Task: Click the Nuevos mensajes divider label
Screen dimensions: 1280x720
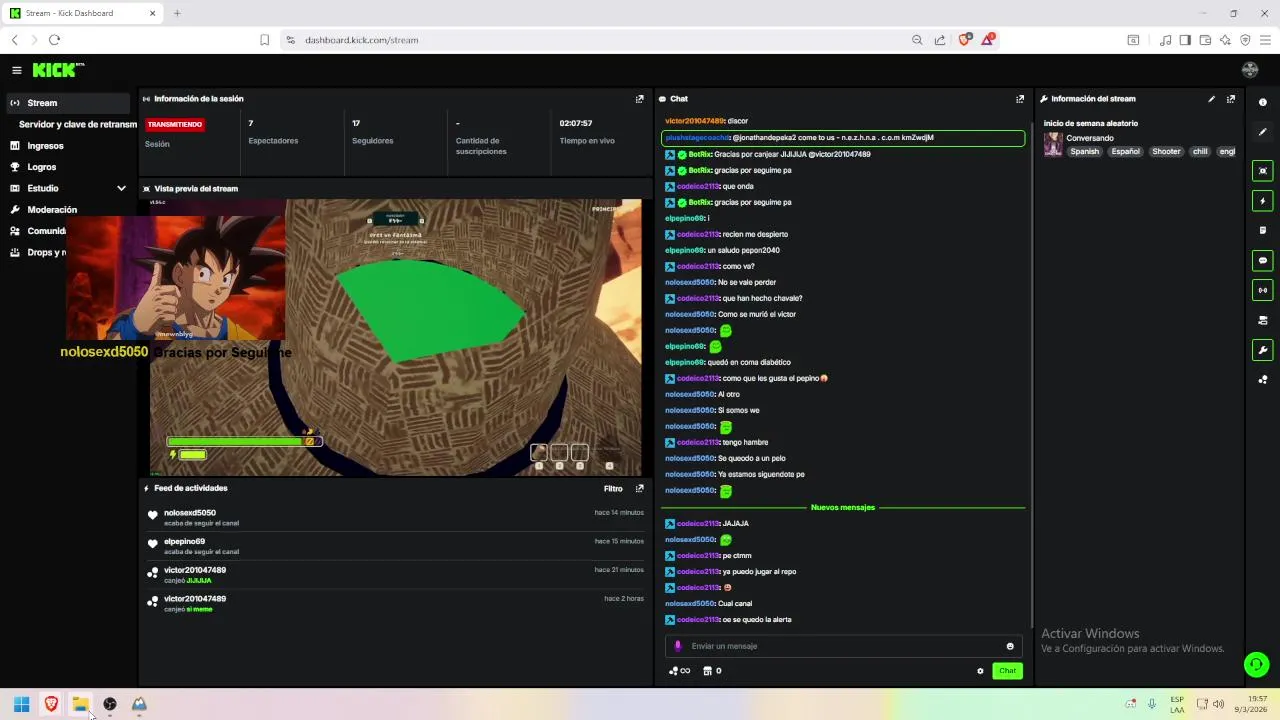Action: point(843,508)
